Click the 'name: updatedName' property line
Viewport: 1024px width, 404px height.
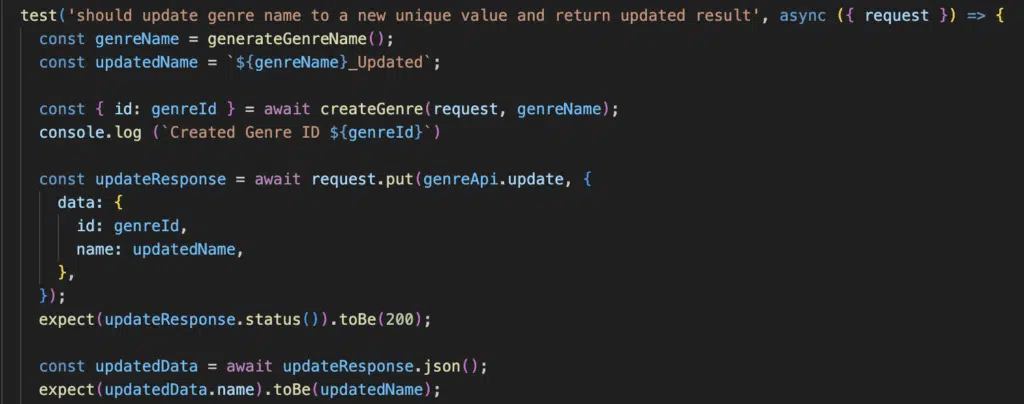pyautogui.click(x=160, y=249)
